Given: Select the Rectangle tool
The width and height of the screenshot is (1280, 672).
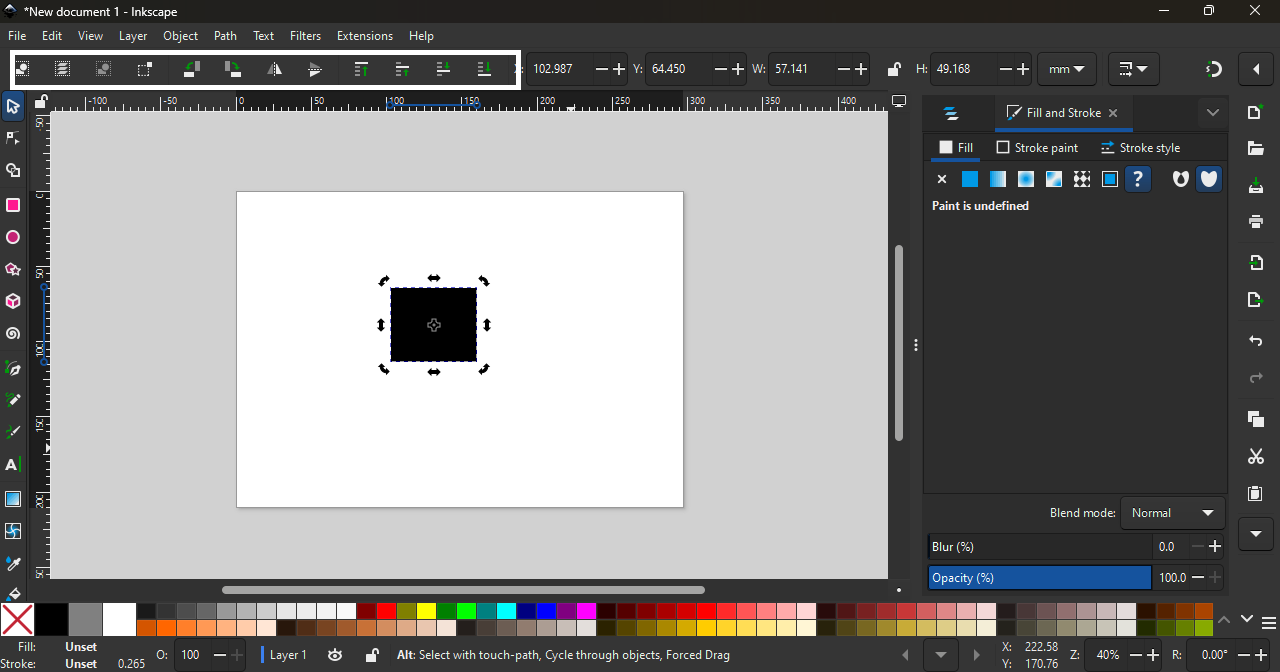Looking at the screenshot, I should pos(13,206).
